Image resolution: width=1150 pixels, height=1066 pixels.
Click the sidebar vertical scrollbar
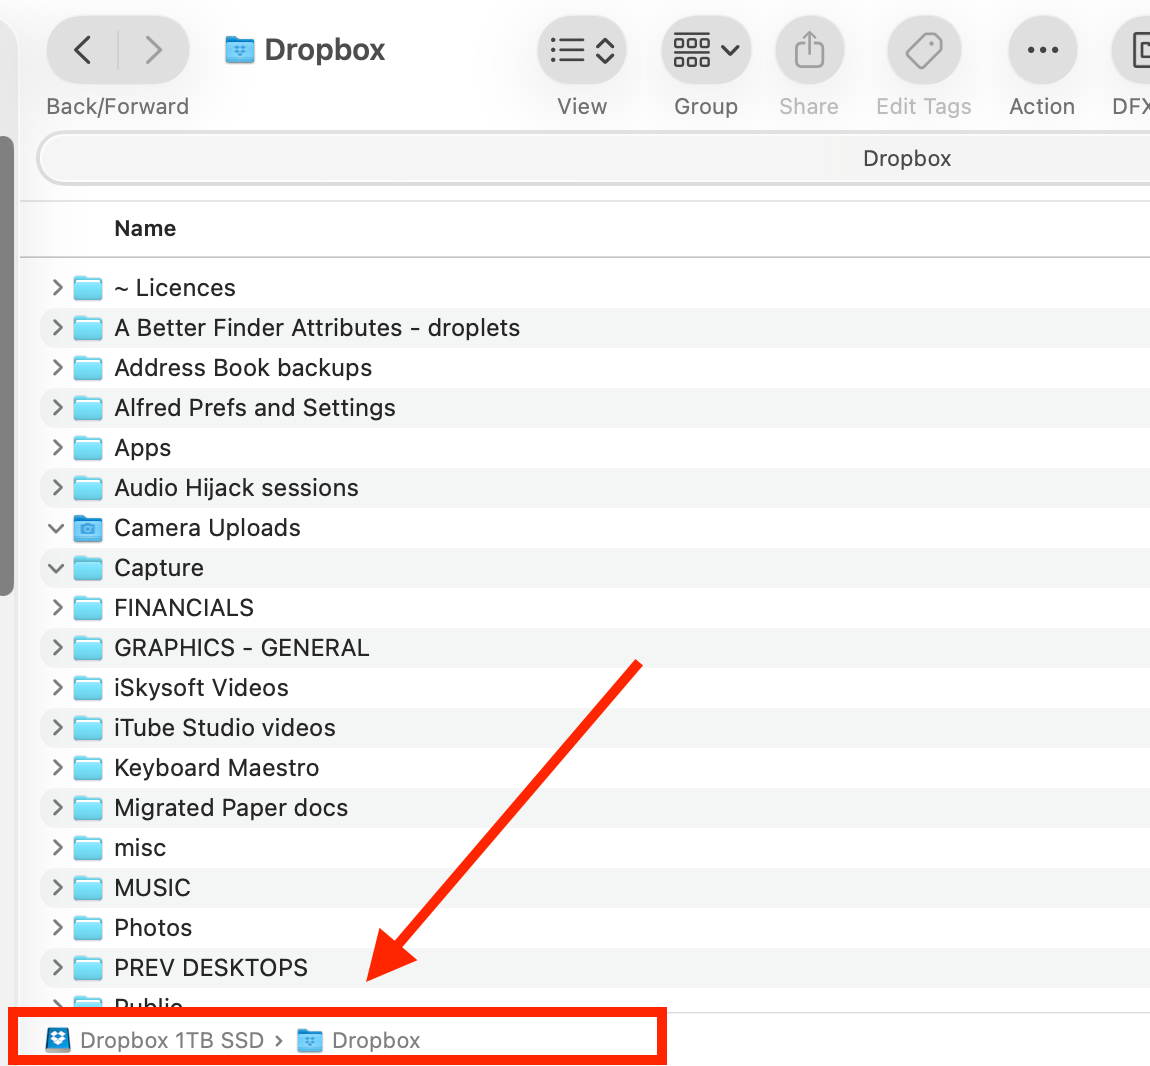click(x=6, y=365)
